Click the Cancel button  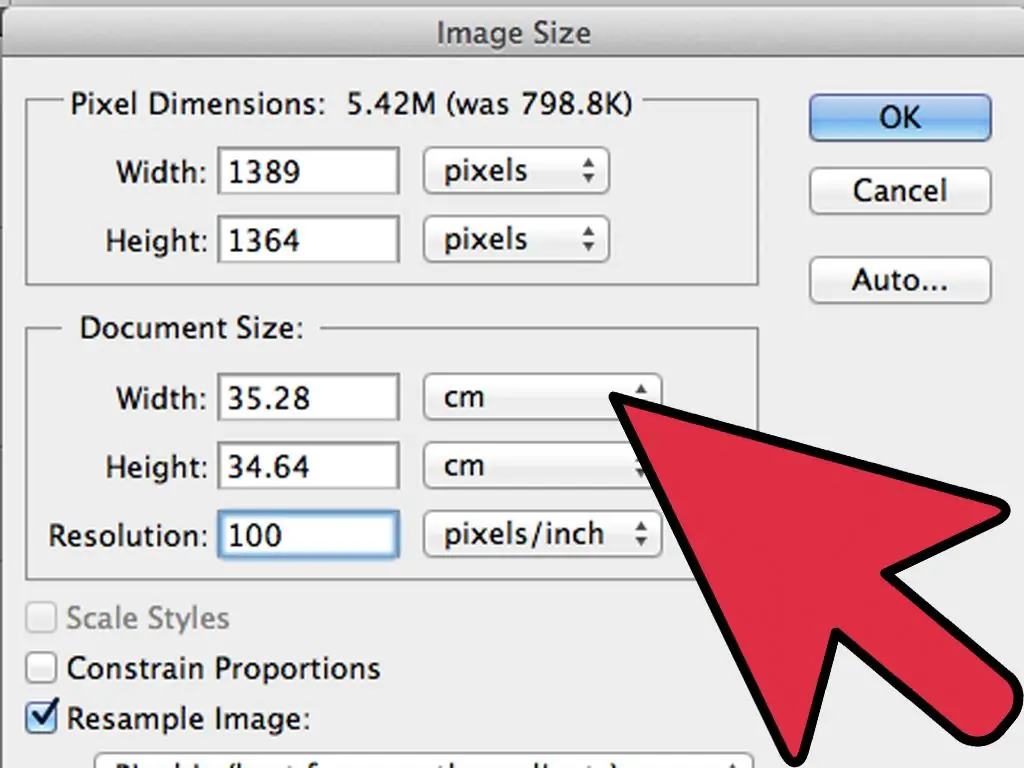point(900,191)
